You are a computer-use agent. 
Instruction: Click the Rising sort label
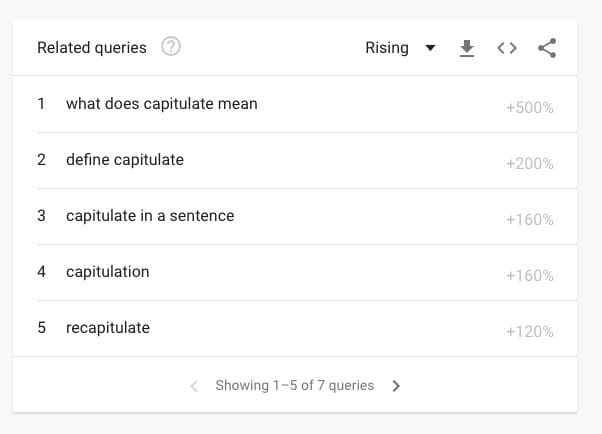coord(387,48)
